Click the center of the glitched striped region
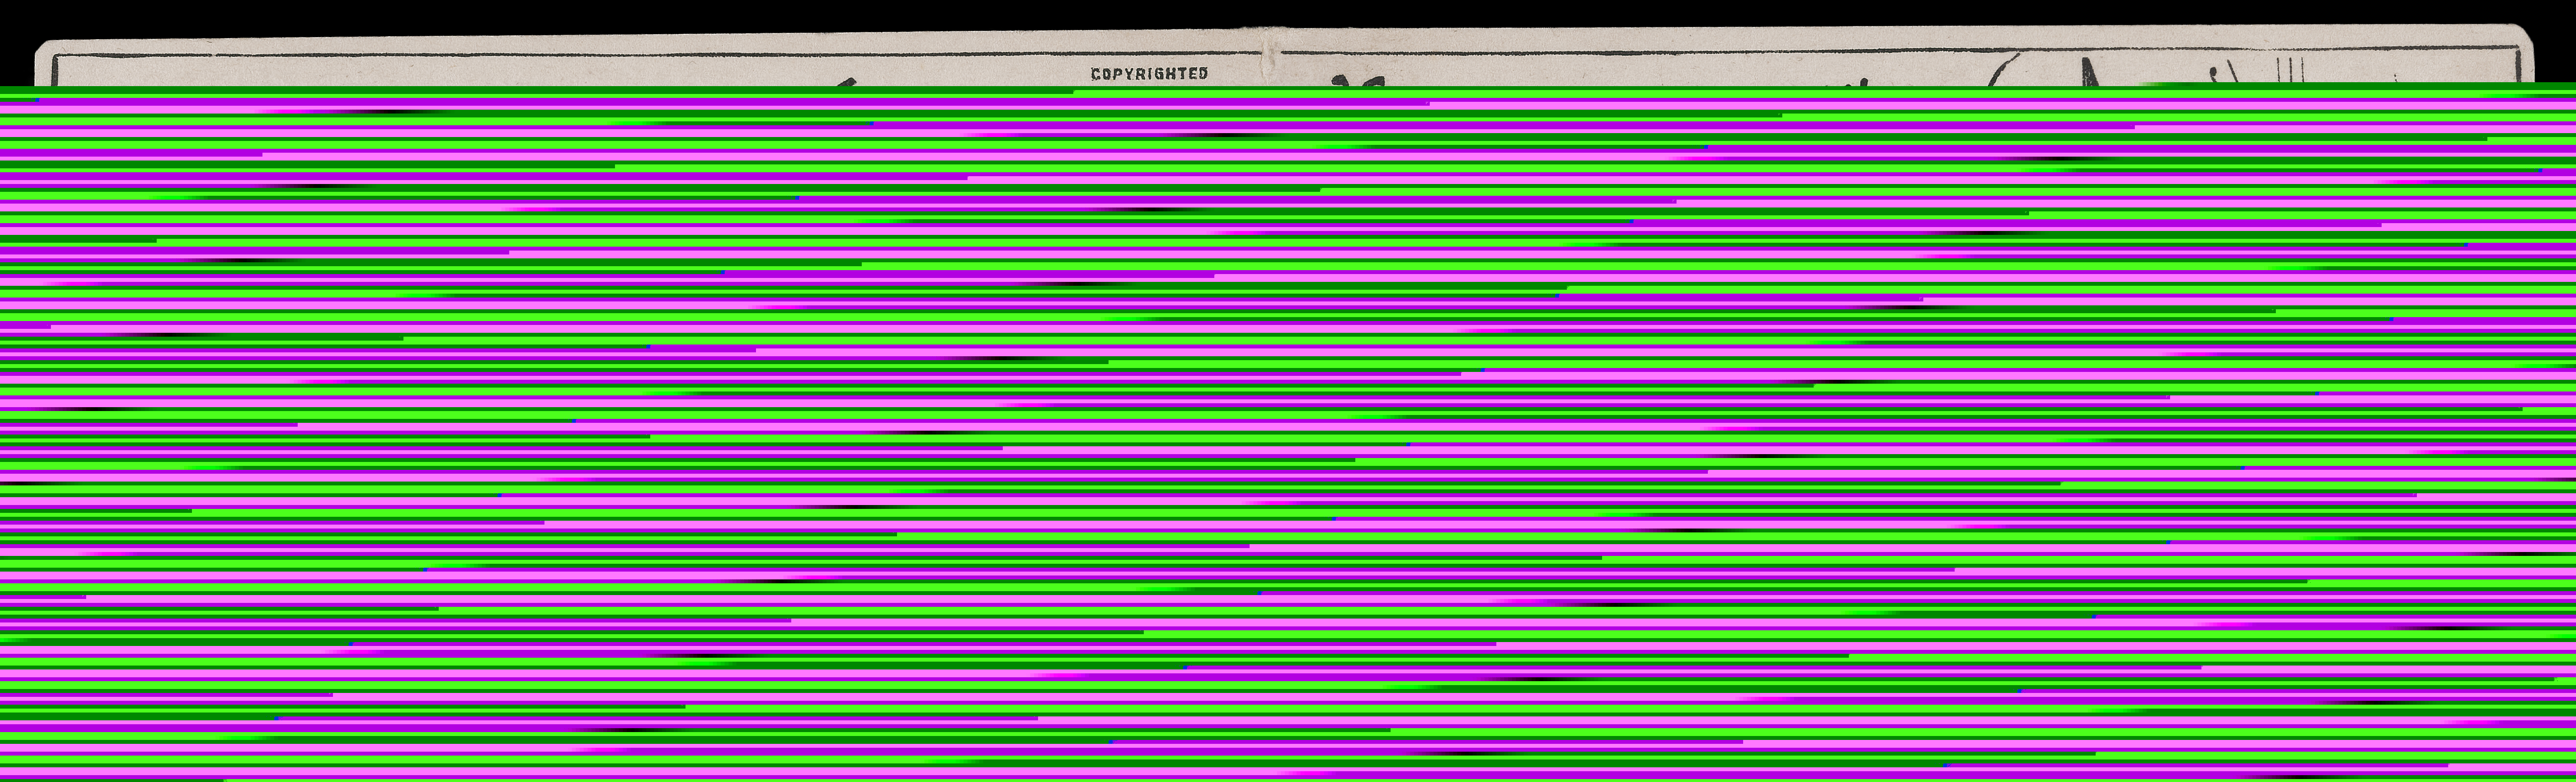This screenshot has width=2576, height=782. click(1288, 435)
